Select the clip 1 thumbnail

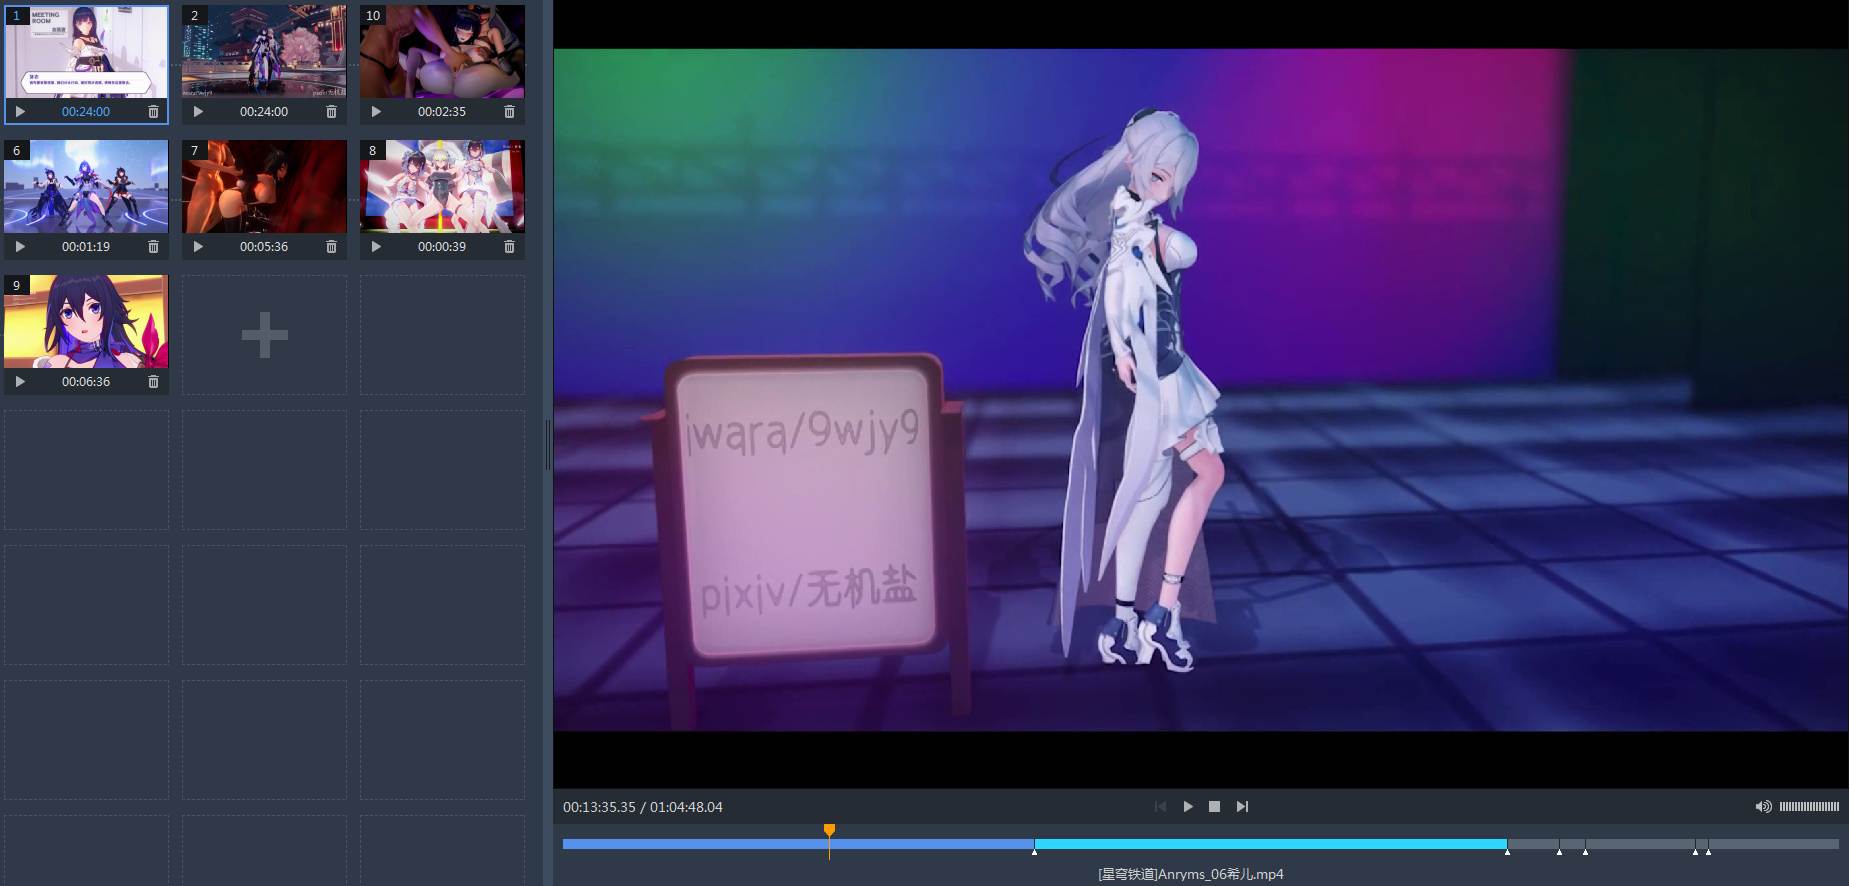[86, 52]
